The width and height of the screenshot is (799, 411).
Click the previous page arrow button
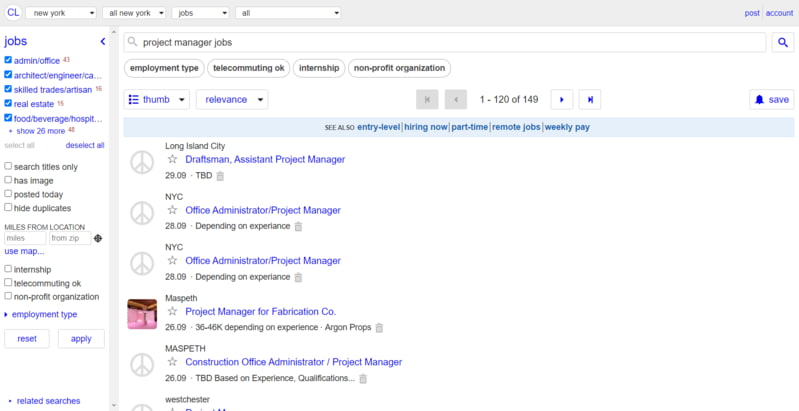(456, 99)
